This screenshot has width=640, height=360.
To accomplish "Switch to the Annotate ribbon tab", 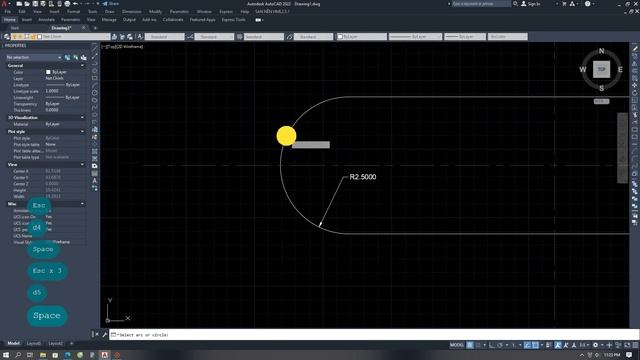I will click(46, 20).
